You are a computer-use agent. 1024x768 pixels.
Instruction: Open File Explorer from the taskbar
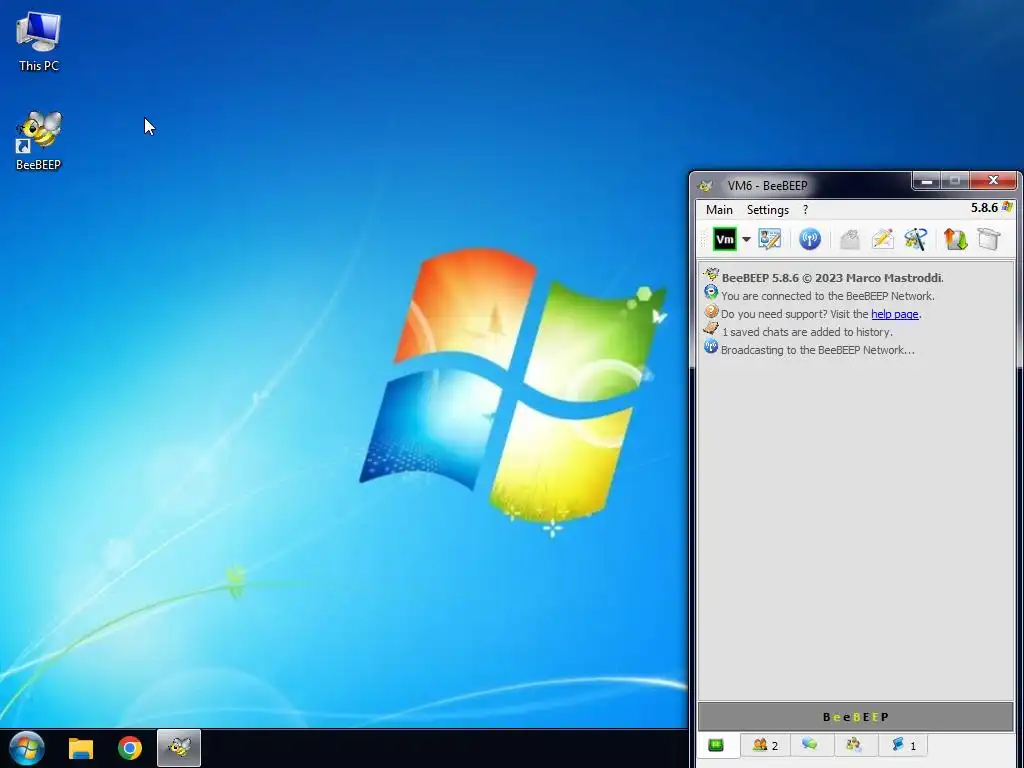(81, 748)
